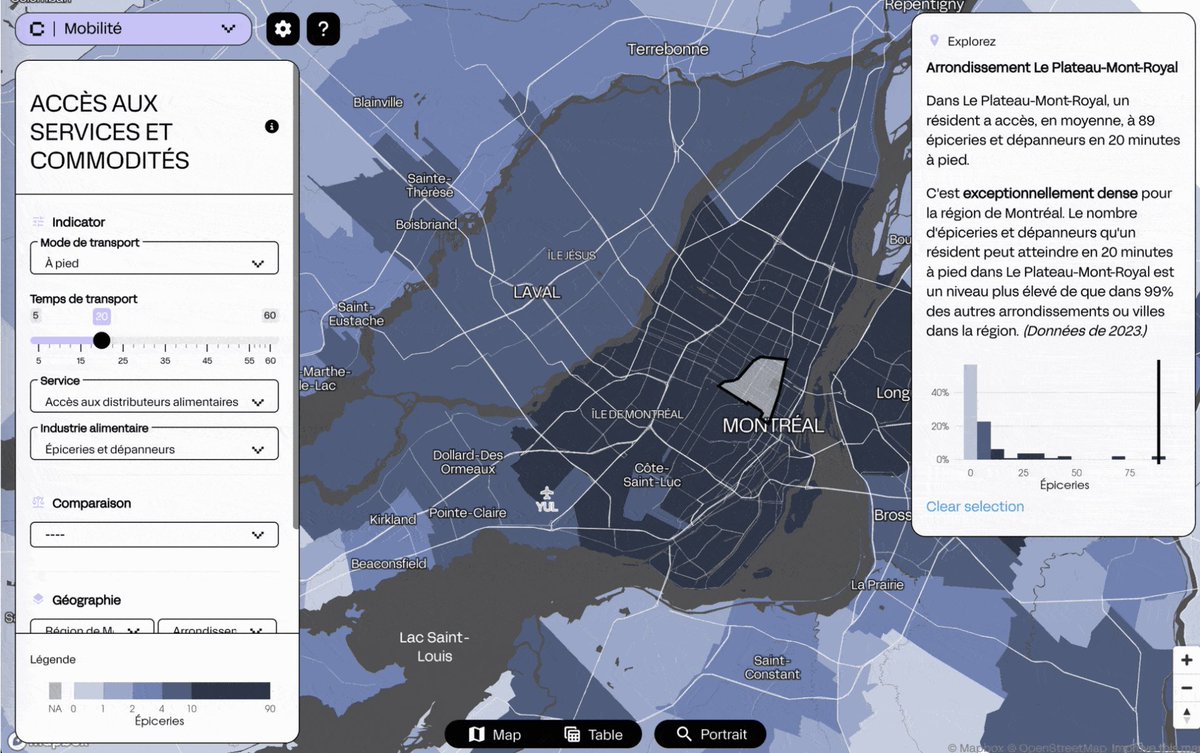Click the LAVAL map label
The image size is (1200, 753).
coord(537,293)
